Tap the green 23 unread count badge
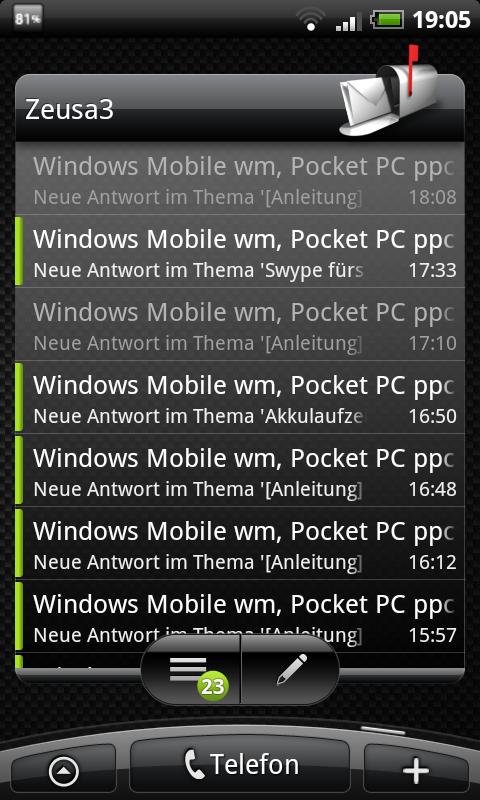The image size is (480, 800). [x=212, y=686]
